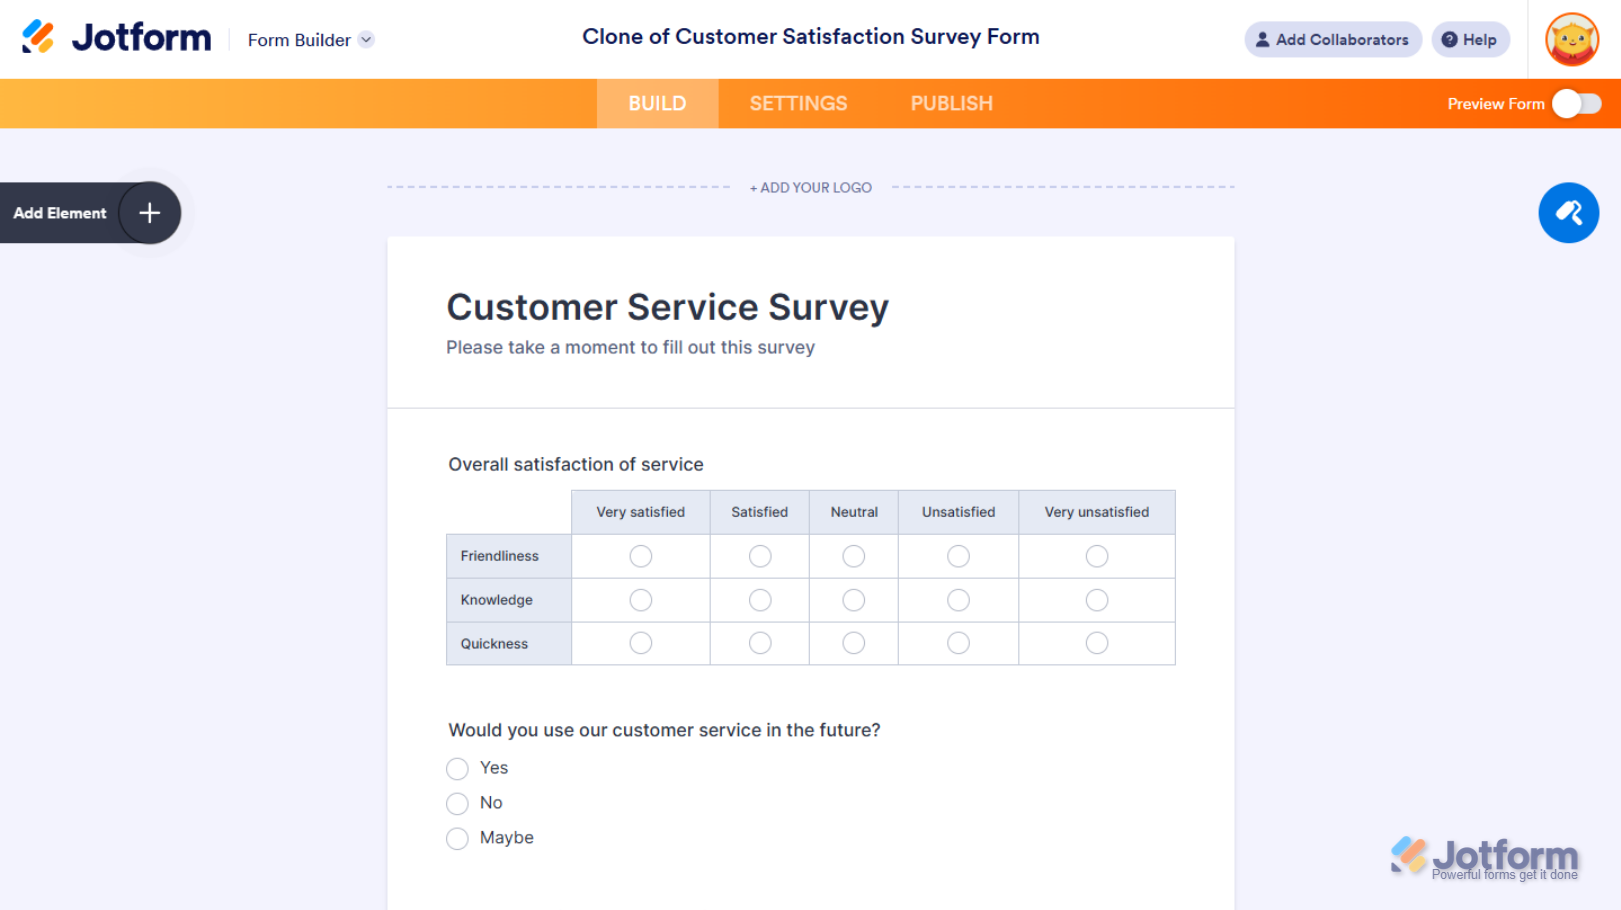Click the Add Your Logo link
Viewport: 1621px width, 910px height.
click(x=811, y=188)
